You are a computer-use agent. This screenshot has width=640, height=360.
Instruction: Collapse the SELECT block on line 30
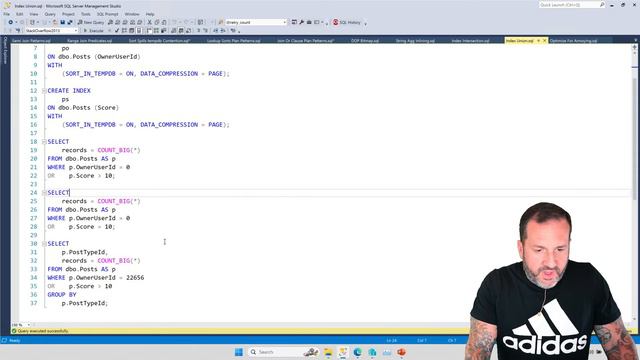[x=44, y=244]
